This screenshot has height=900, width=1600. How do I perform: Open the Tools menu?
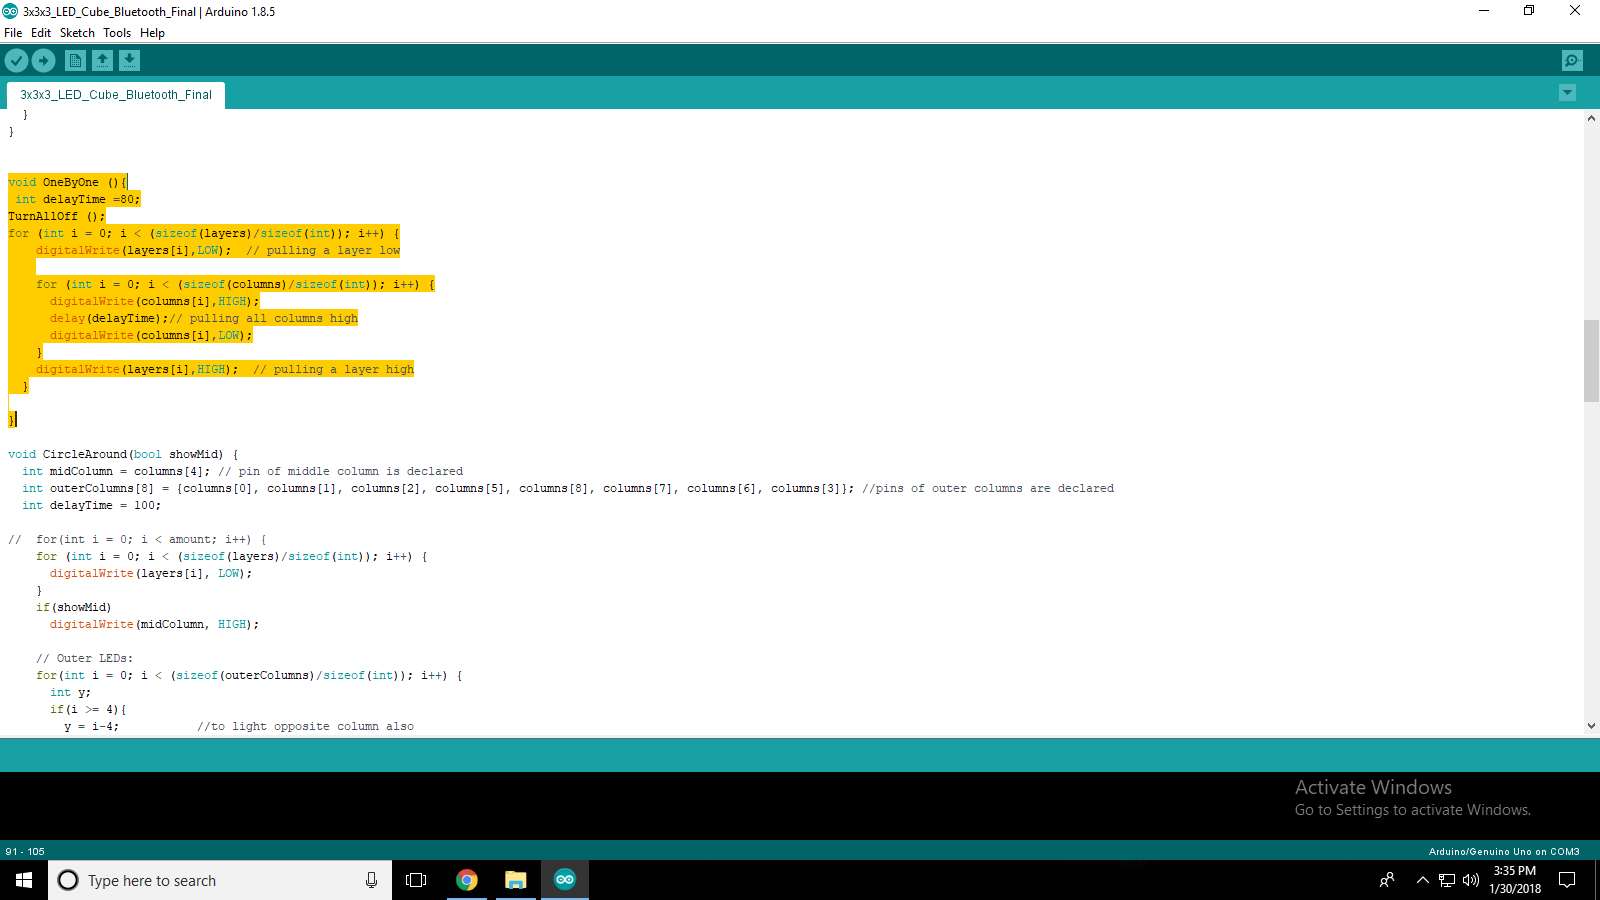tap(117, 33)
